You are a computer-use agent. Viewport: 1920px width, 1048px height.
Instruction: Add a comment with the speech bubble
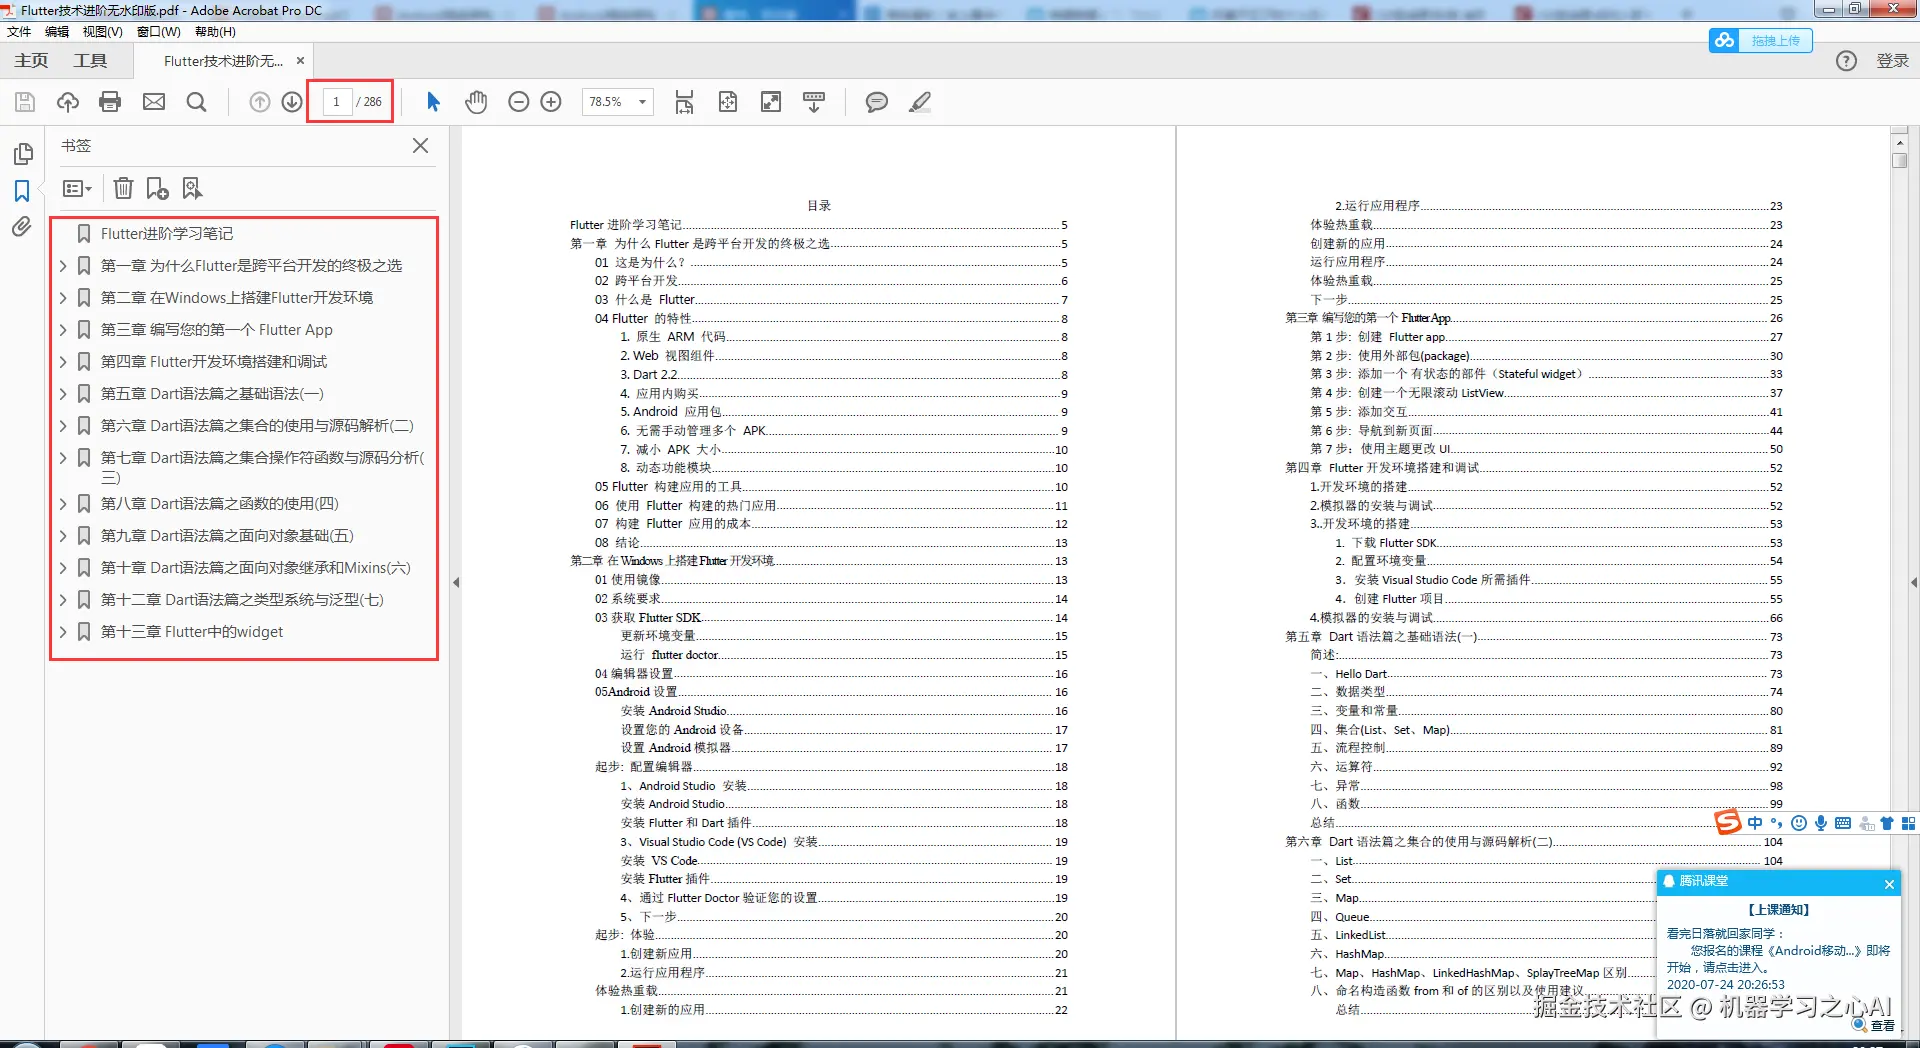coord(877,102)
